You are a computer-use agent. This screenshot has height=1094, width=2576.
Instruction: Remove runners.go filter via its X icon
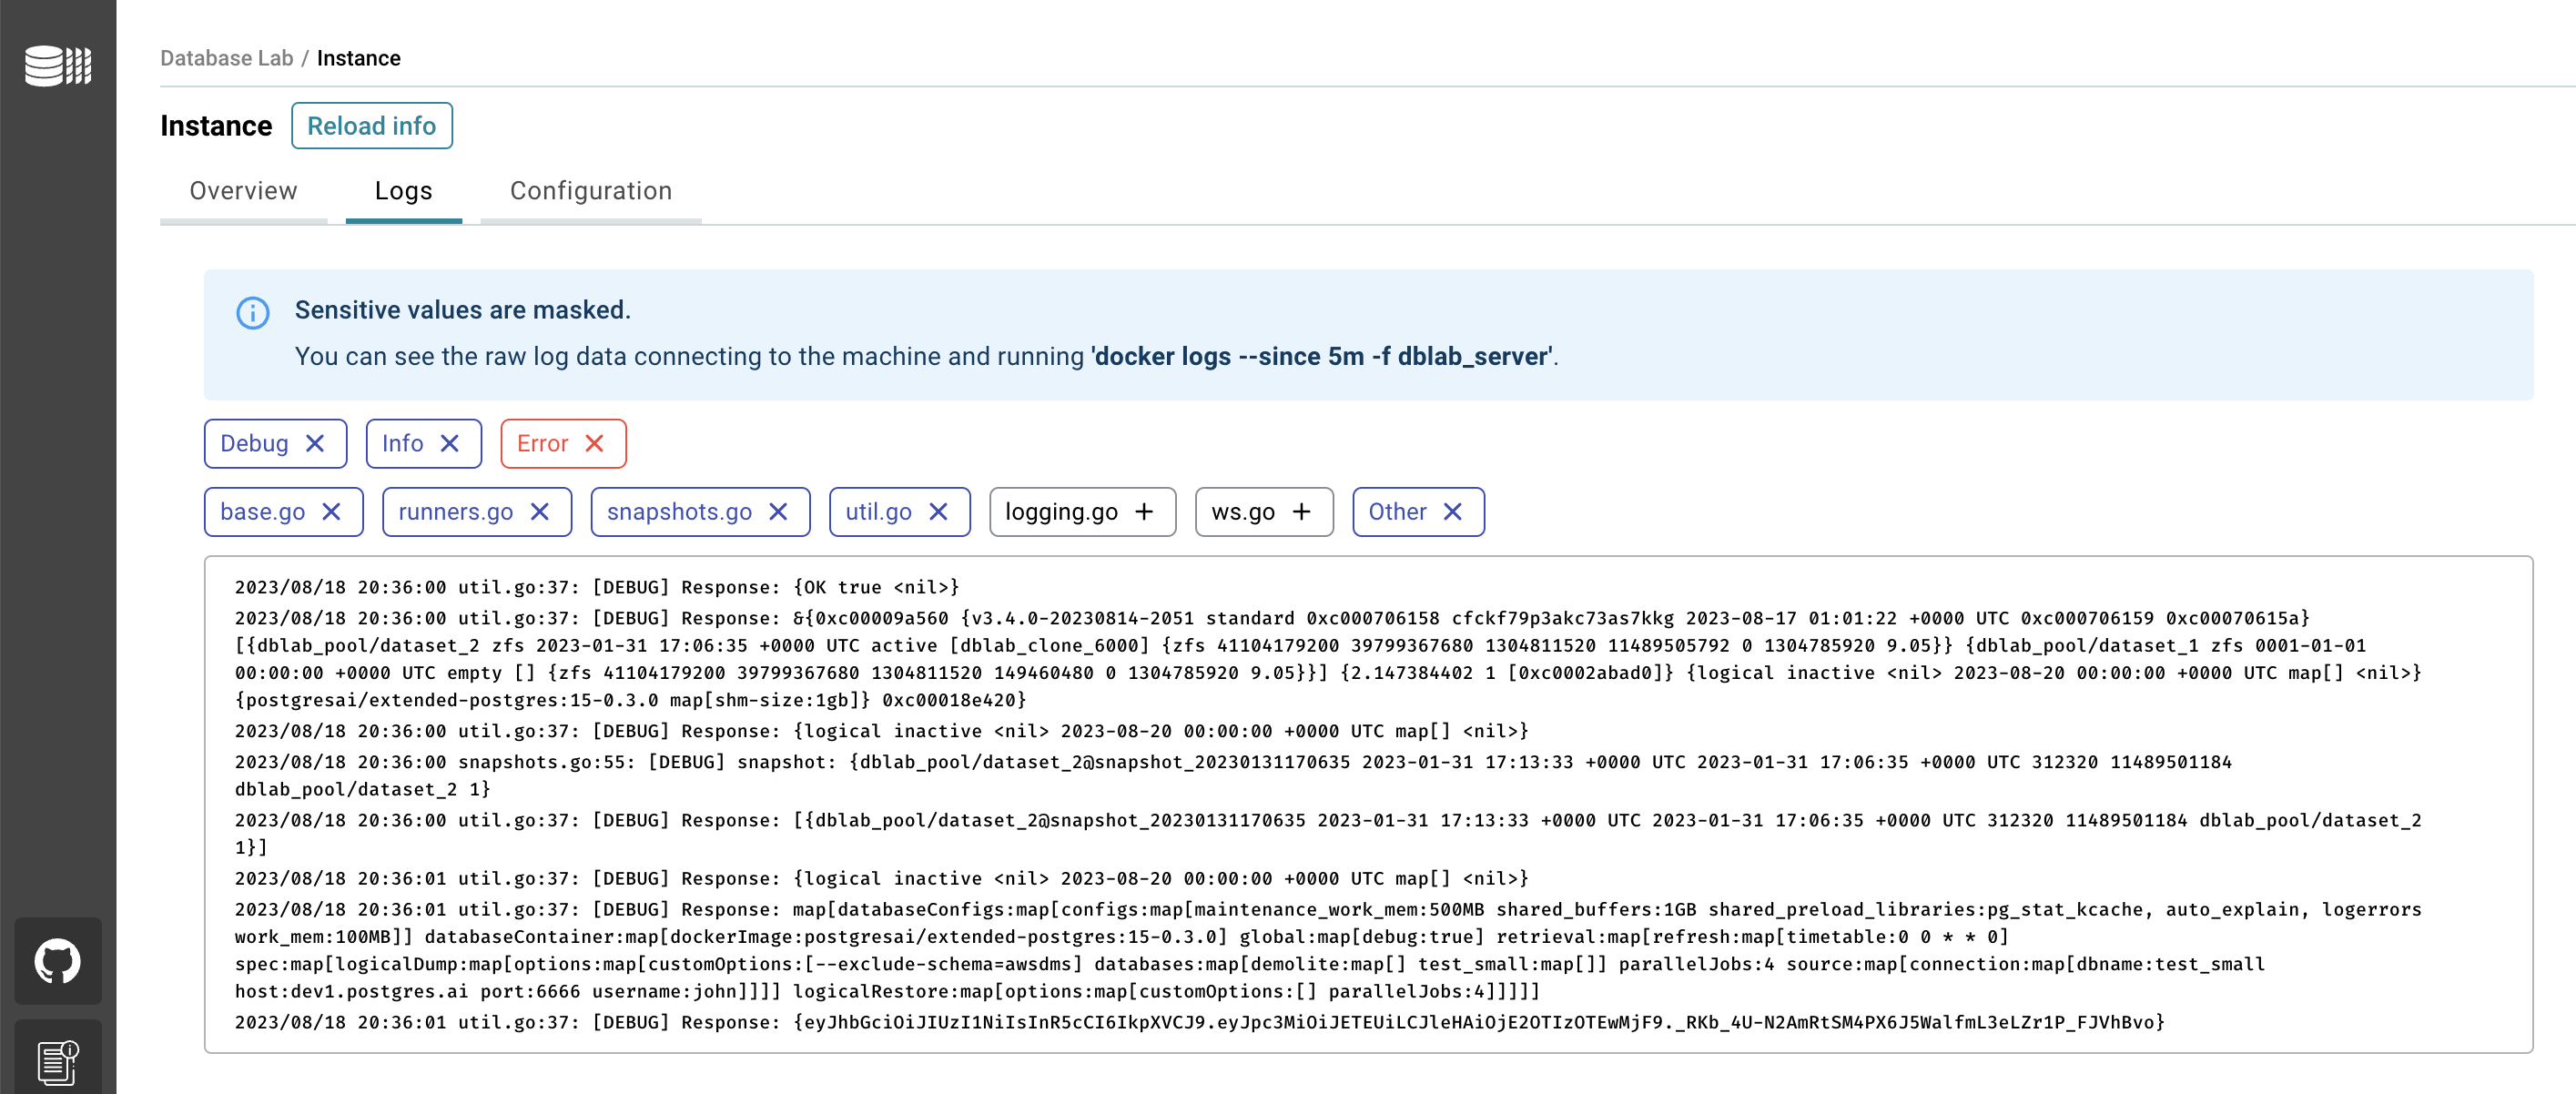540,512
